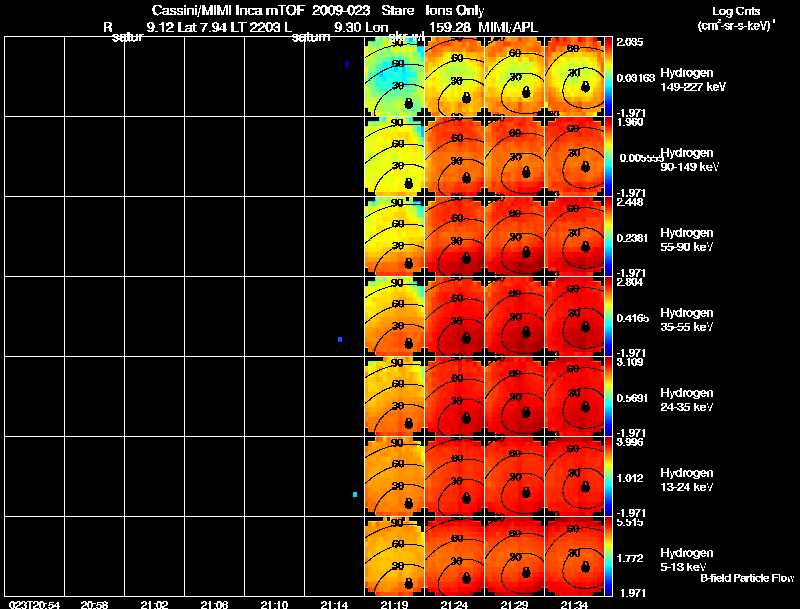Click the 'Hydrogen 24-35 keV' row label
800x609 pixels.
pos(687,400)
